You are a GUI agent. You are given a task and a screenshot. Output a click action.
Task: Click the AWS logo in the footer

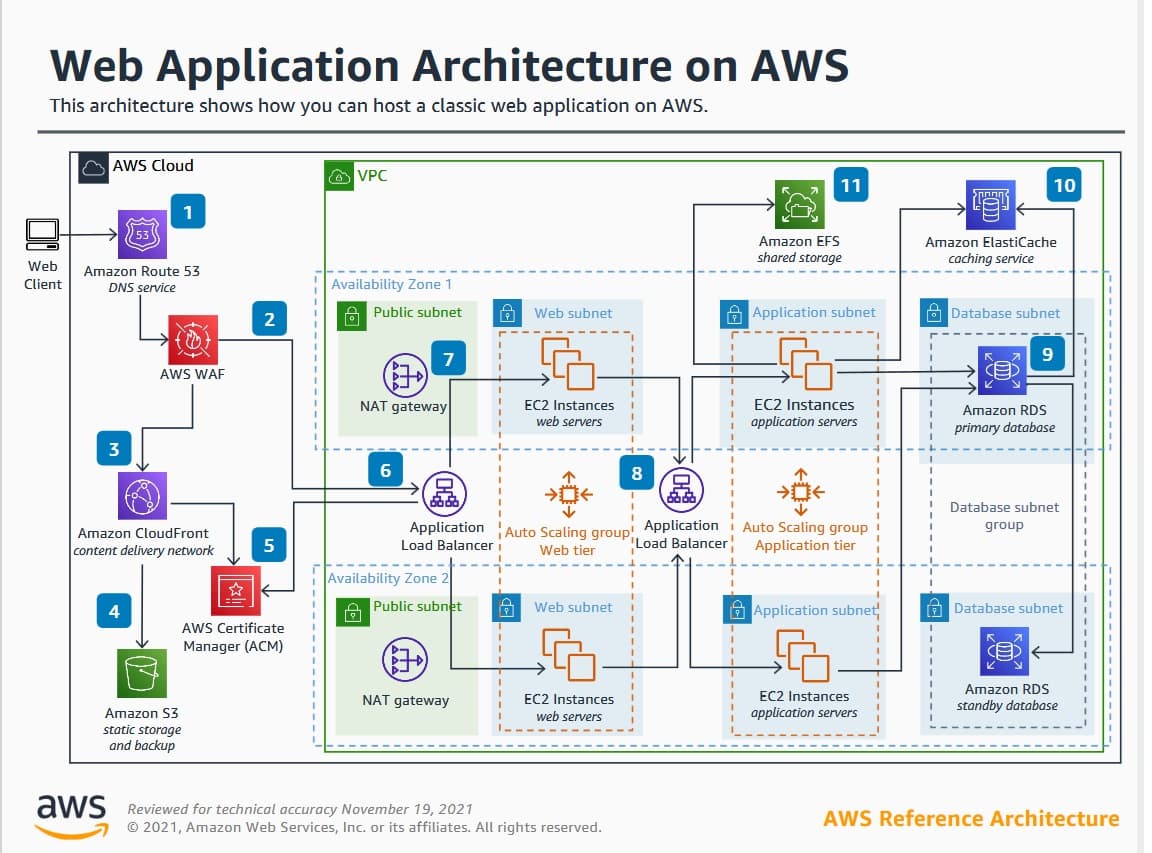tap(71, 814)
